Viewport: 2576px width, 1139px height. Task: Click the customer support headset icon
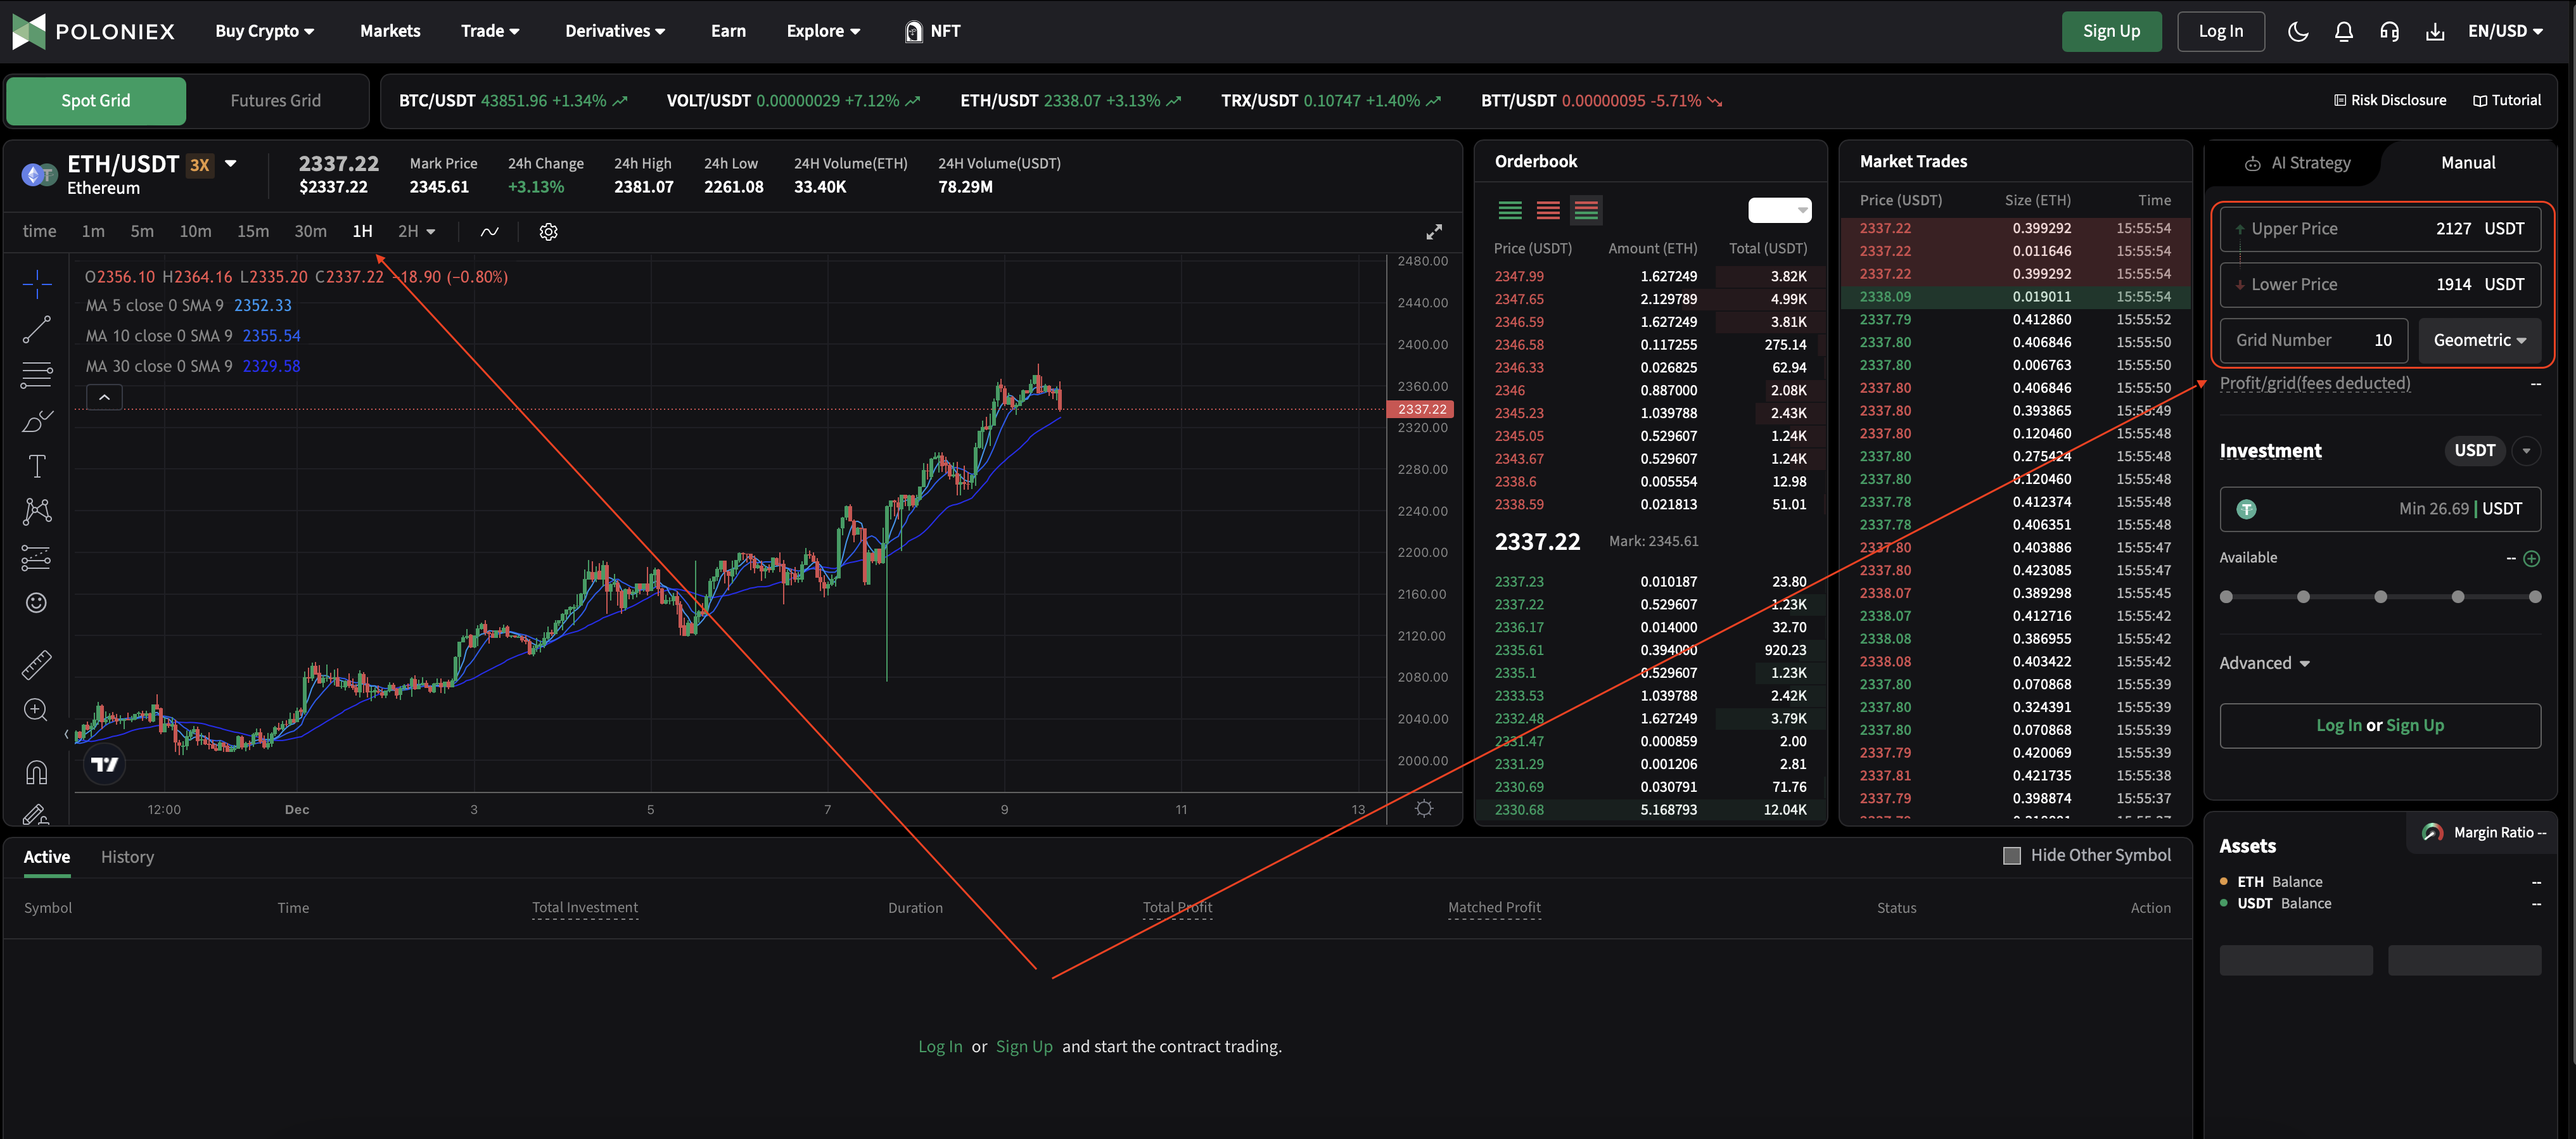click(x=2389, y=31)
